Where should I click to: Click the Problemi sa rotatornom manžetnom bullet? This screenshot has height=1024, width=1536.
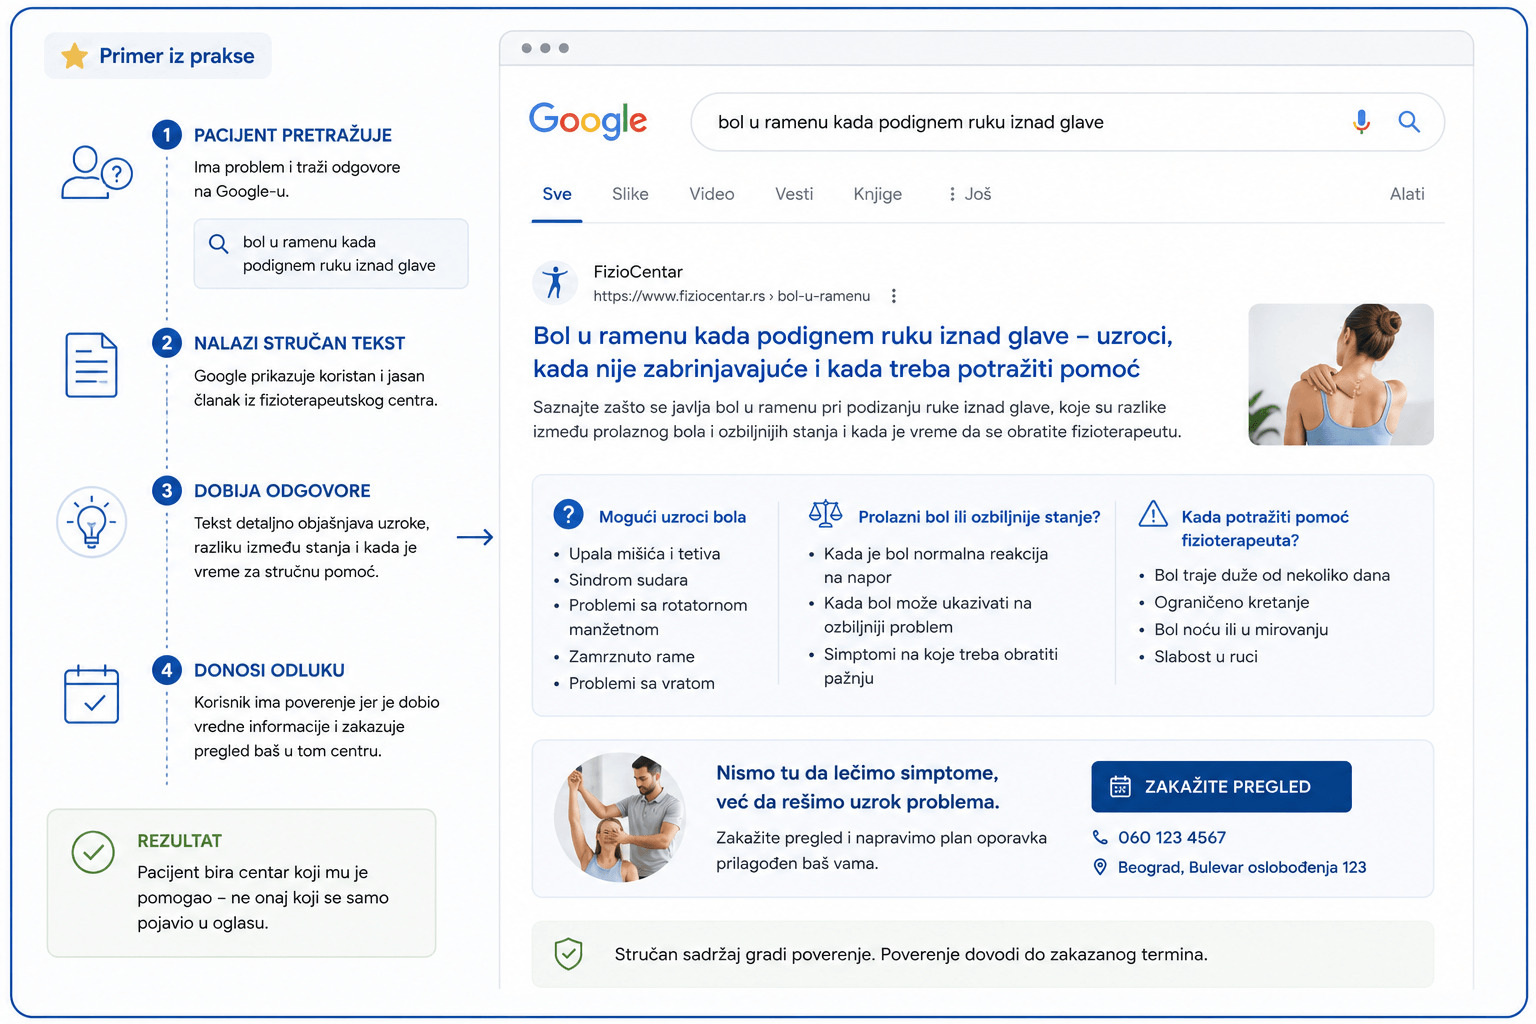click(x=658, y=617)
